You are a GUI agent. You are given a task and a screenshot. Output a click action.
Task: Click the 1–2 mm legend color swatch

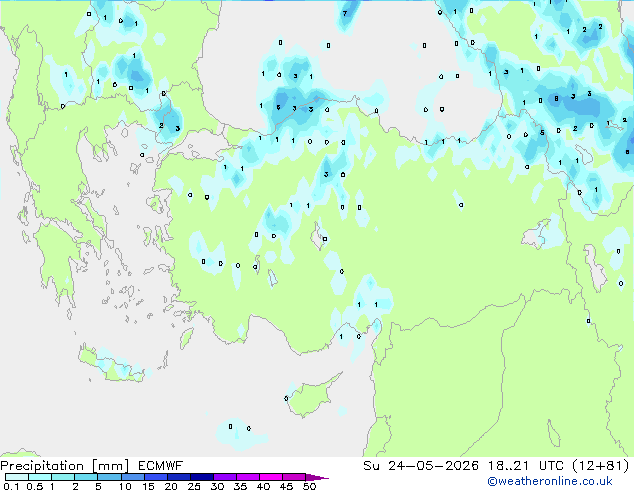63,477
